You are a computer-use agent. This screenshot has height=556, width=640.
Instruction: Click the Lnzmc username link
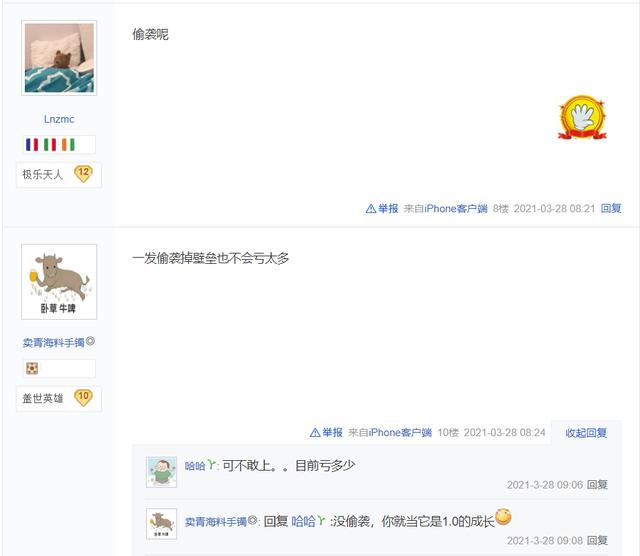pos(59,119)
